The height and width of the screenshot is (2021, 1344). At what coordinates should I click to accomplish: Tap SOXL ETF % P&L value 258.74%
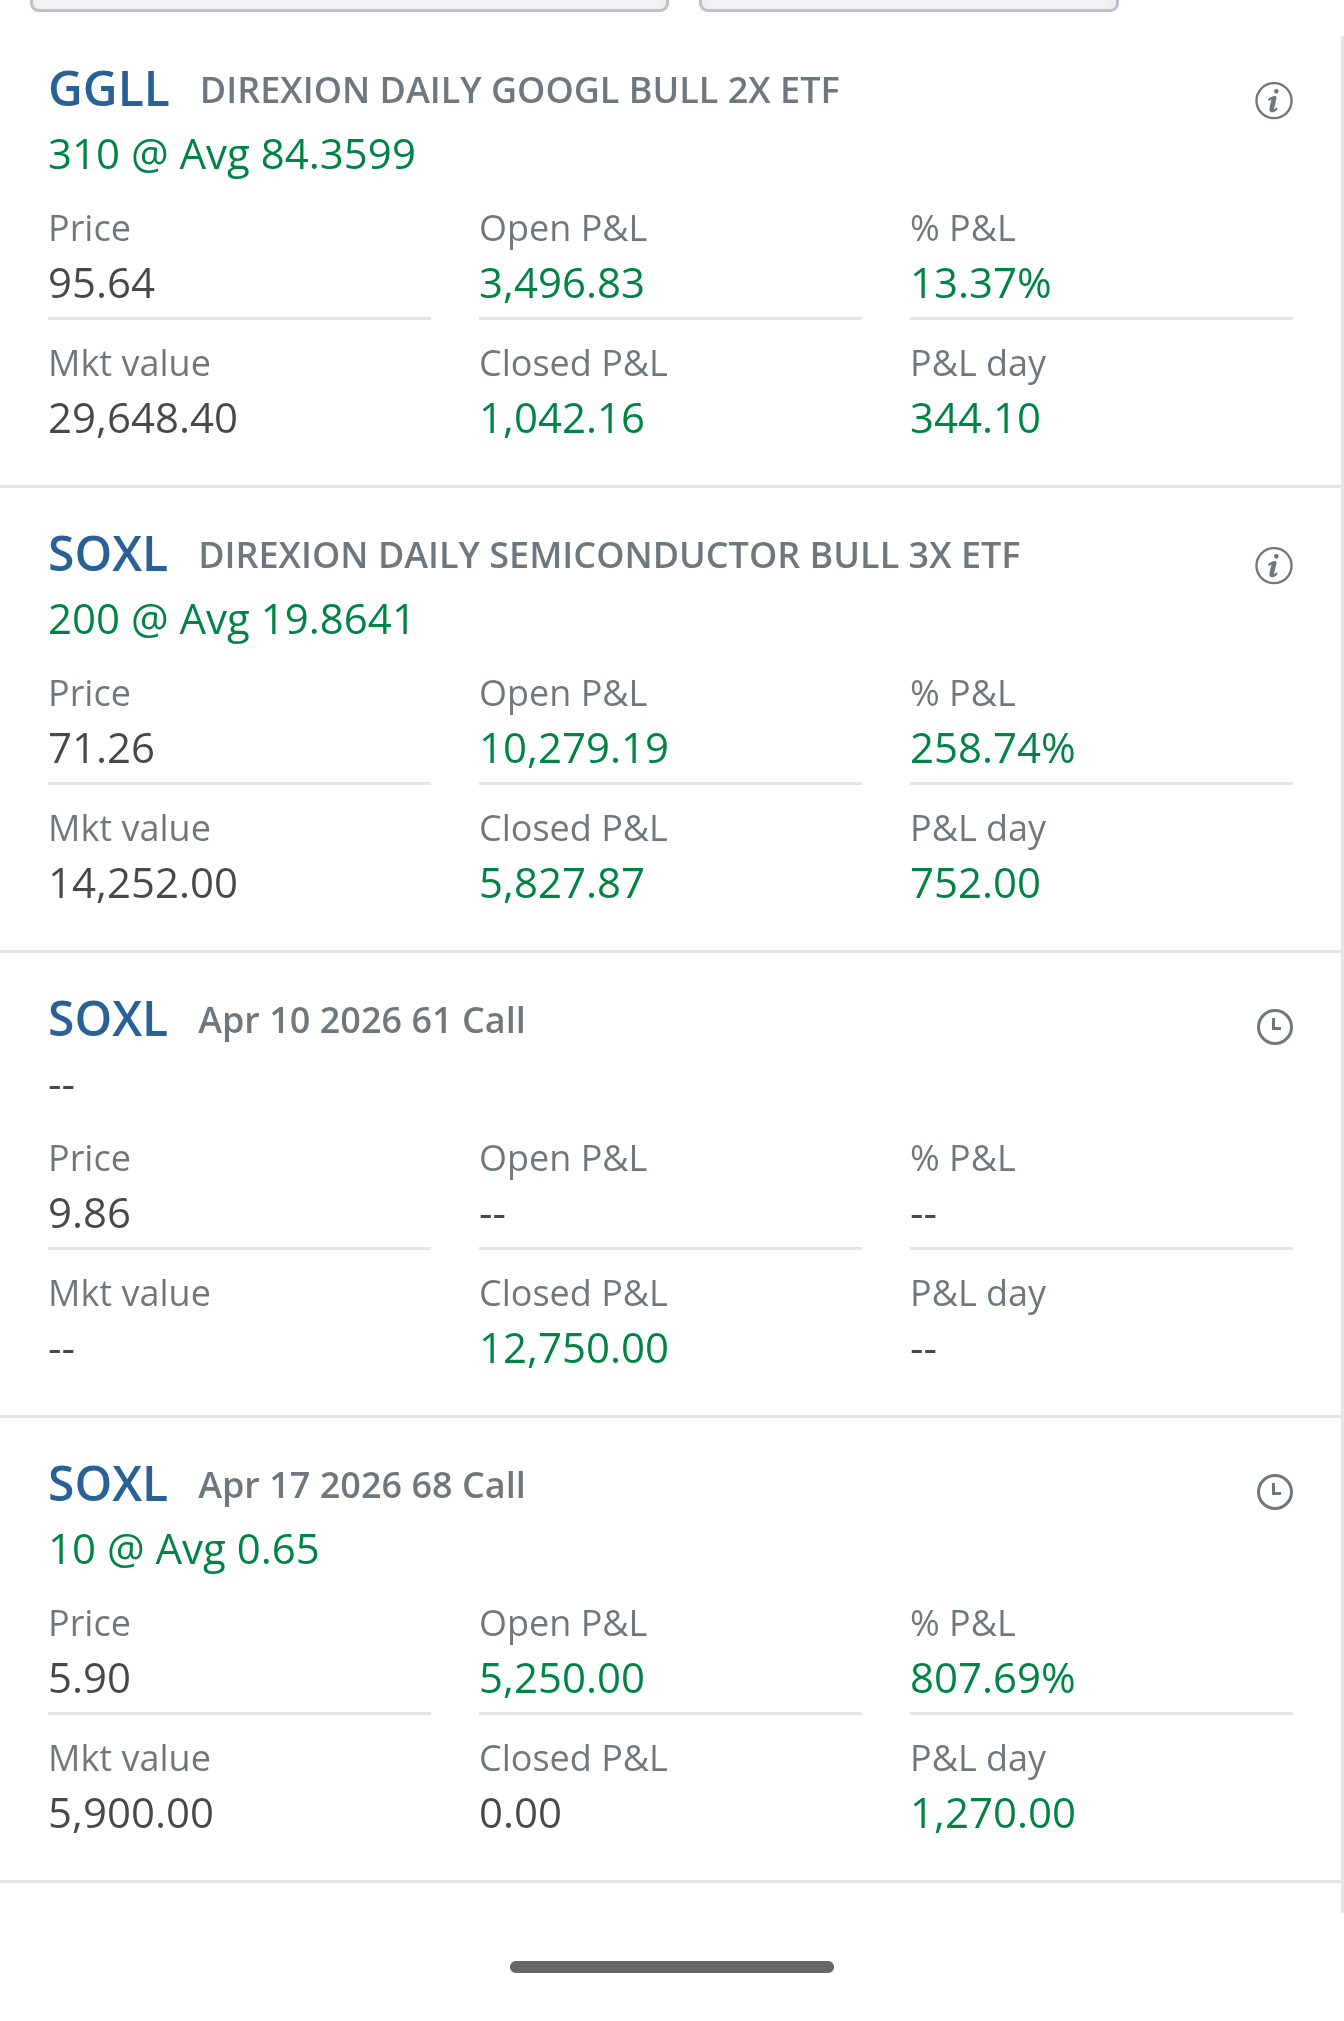click(x=991, y=749)
